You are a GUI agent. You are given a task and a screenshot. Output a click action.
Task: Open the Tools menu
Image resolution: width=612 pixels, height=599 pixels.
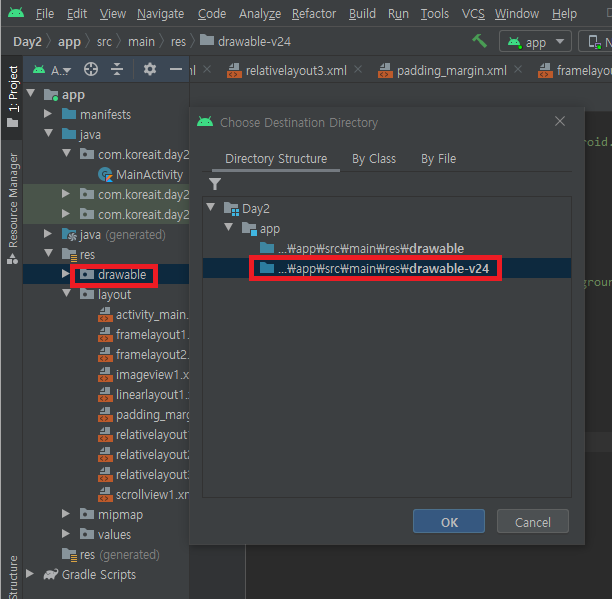[434, 14]
